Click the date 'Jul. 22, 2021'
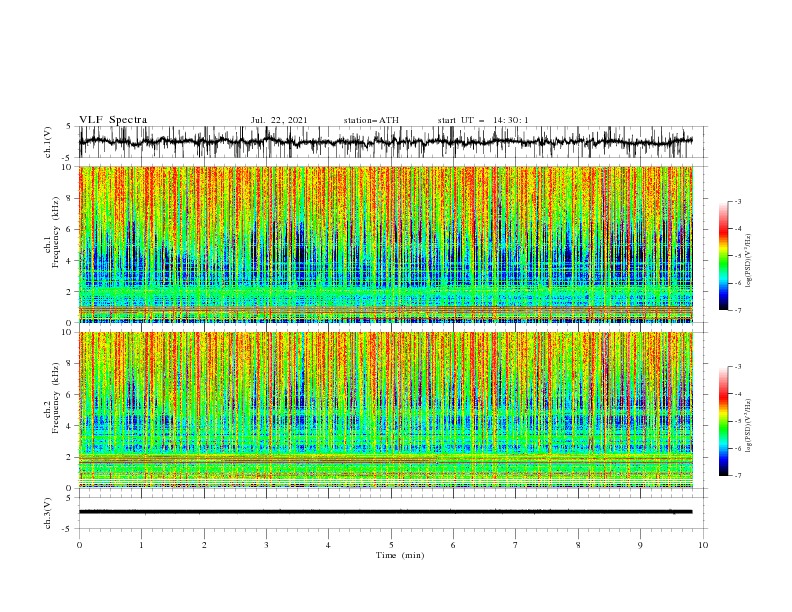Screen dimensions: 792x612 pyautogui.click(x=279, y=120)
